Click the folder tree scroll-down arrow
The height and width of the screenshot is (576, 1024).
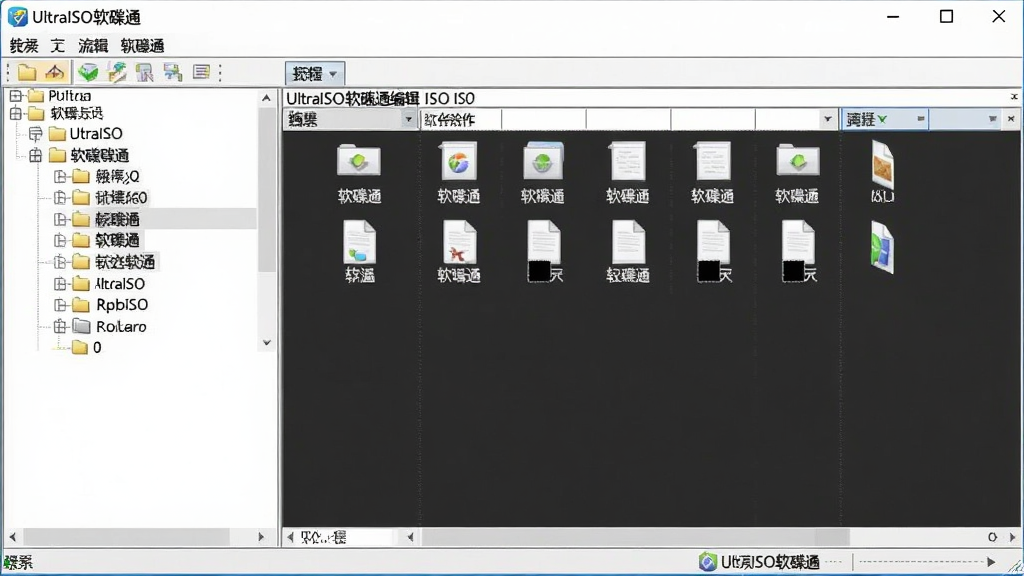click(x=266, y=342)
